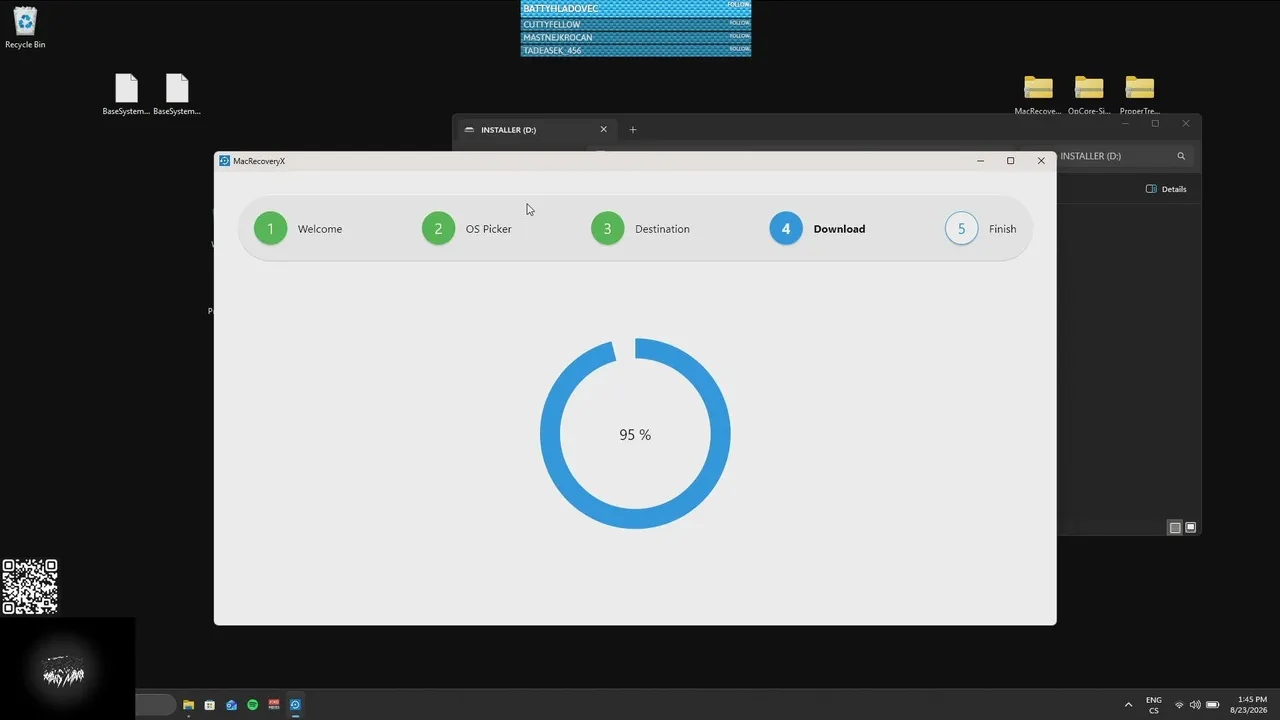Image resolution: width=1280 pixels, height=720 pixels.
Task: Switch Explorer to the details list view icon
Action: coord(1175,527)
